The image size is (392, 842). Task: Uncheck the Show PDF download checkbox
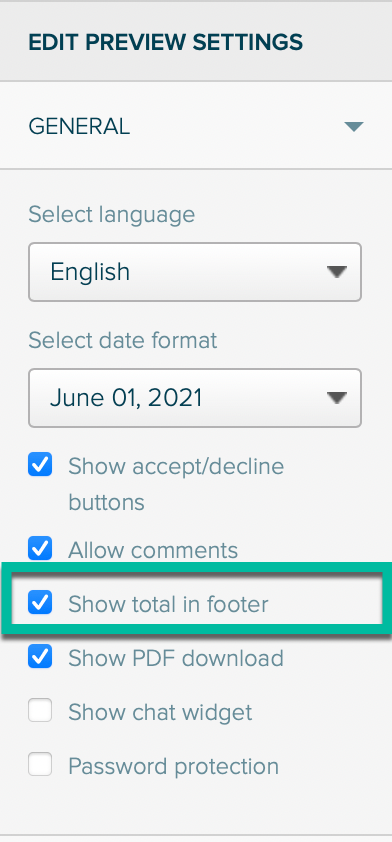point(40,656)
